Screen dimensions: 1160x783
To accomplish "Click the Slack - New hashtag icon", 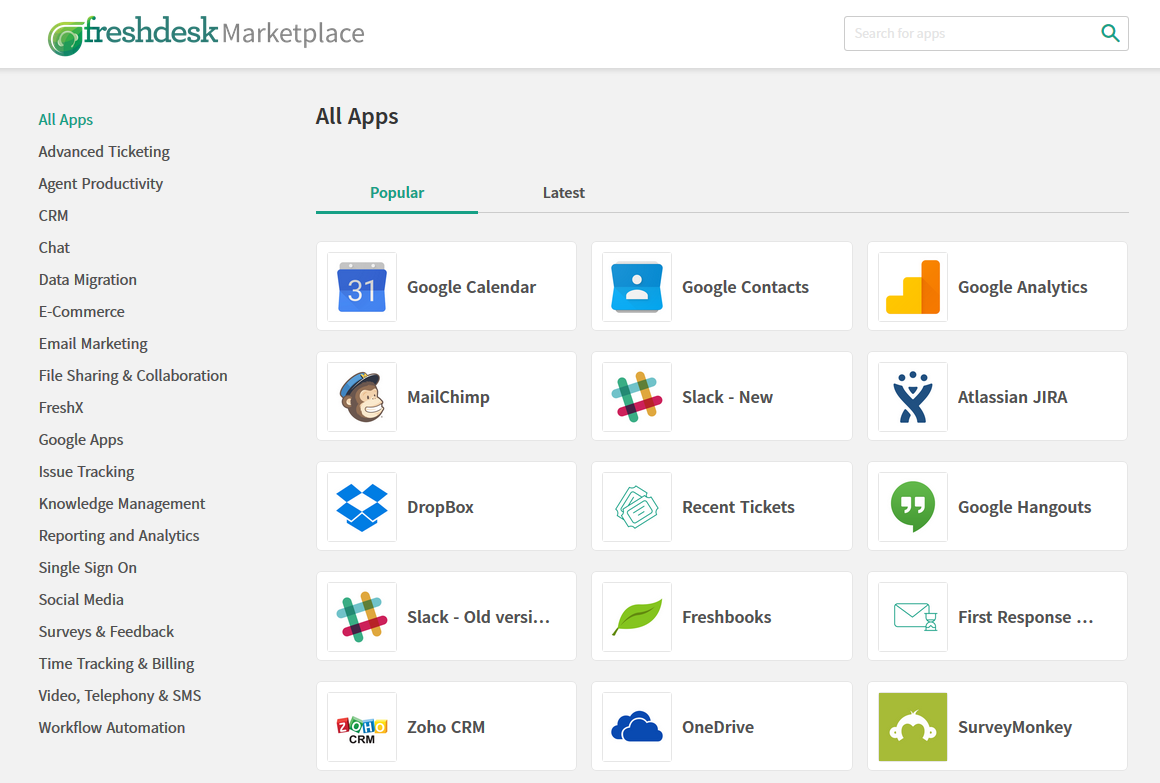I will [637, 397].
